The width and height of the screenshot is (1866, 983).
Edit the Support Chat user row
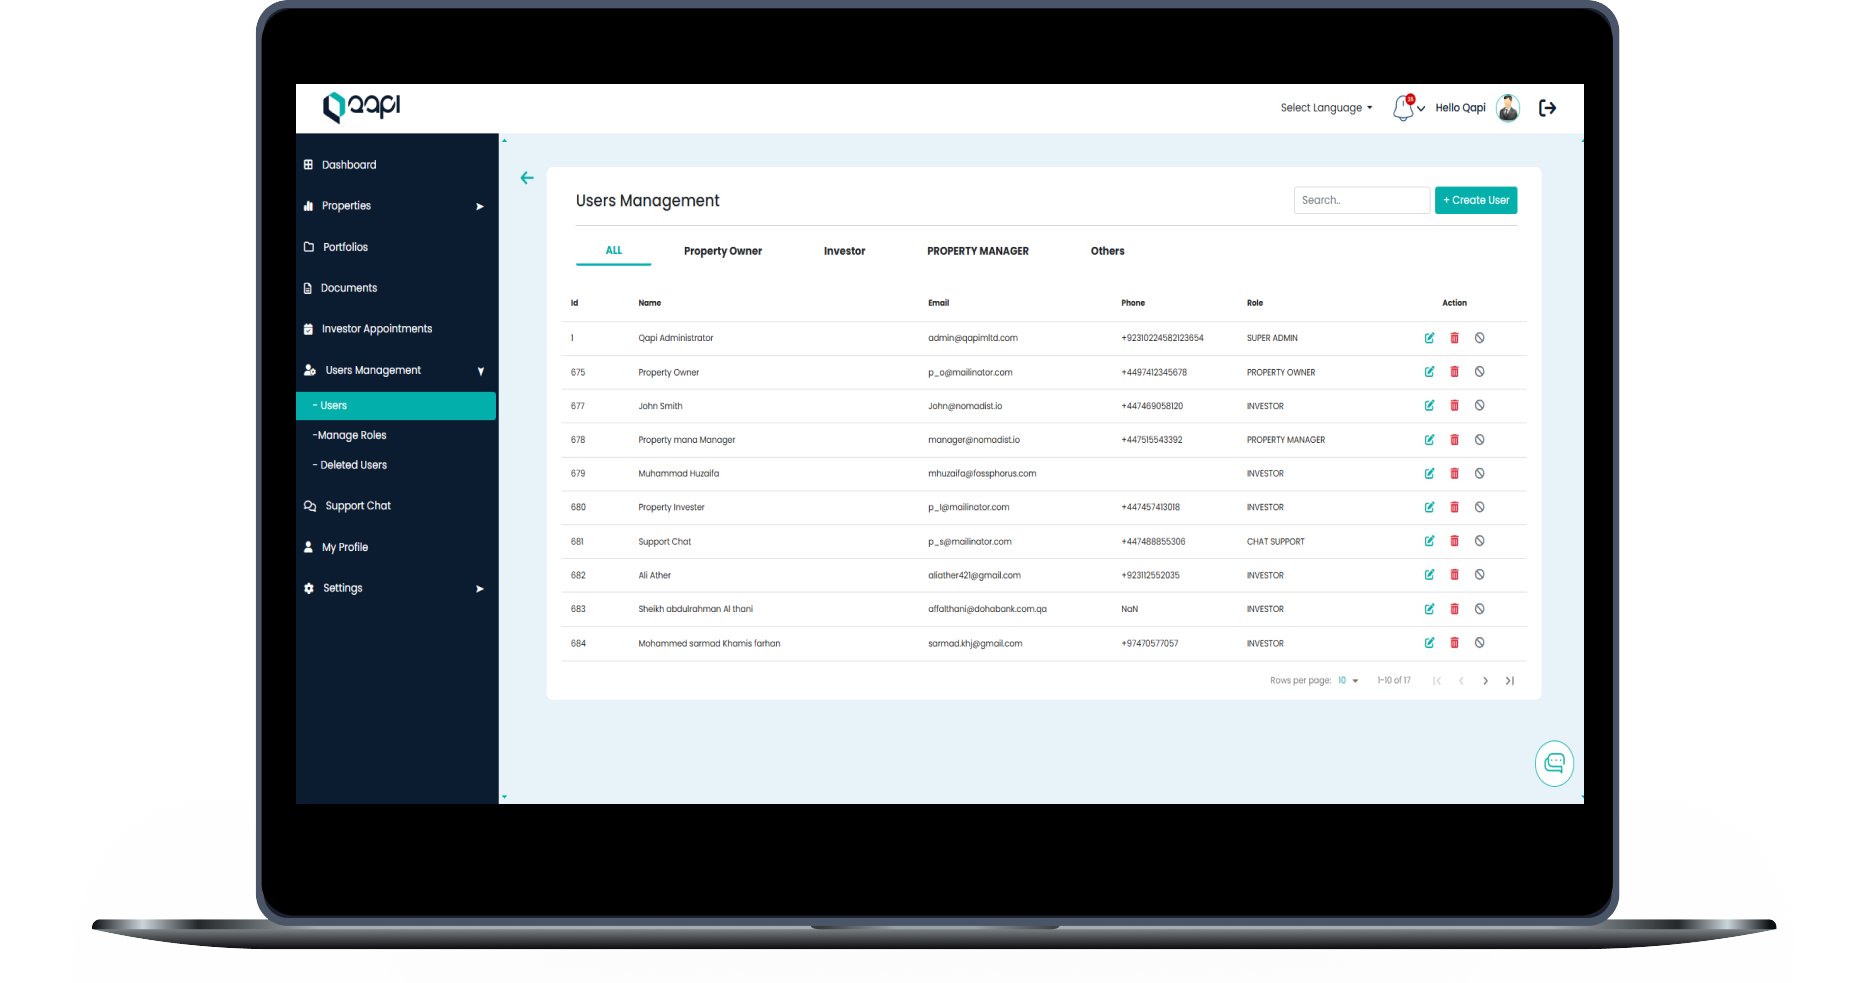tap(1429, 541)
